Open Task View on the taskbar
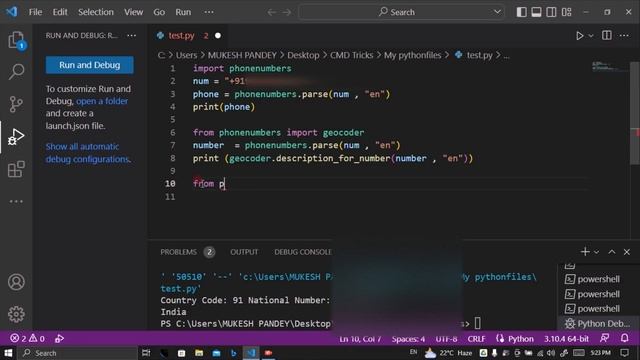This screenshot has height=360, width=640. [146, 353]
